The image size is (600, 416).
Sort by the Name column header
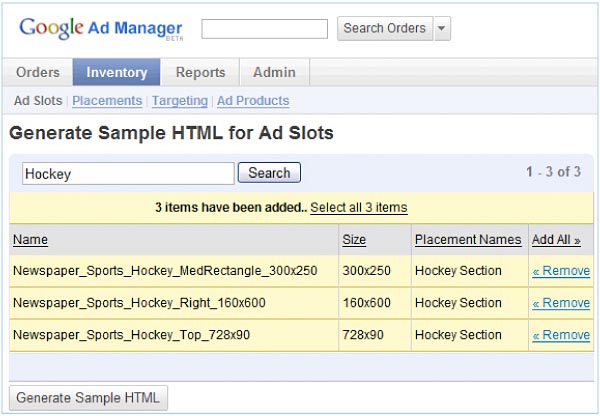click(x=30, y=240)
